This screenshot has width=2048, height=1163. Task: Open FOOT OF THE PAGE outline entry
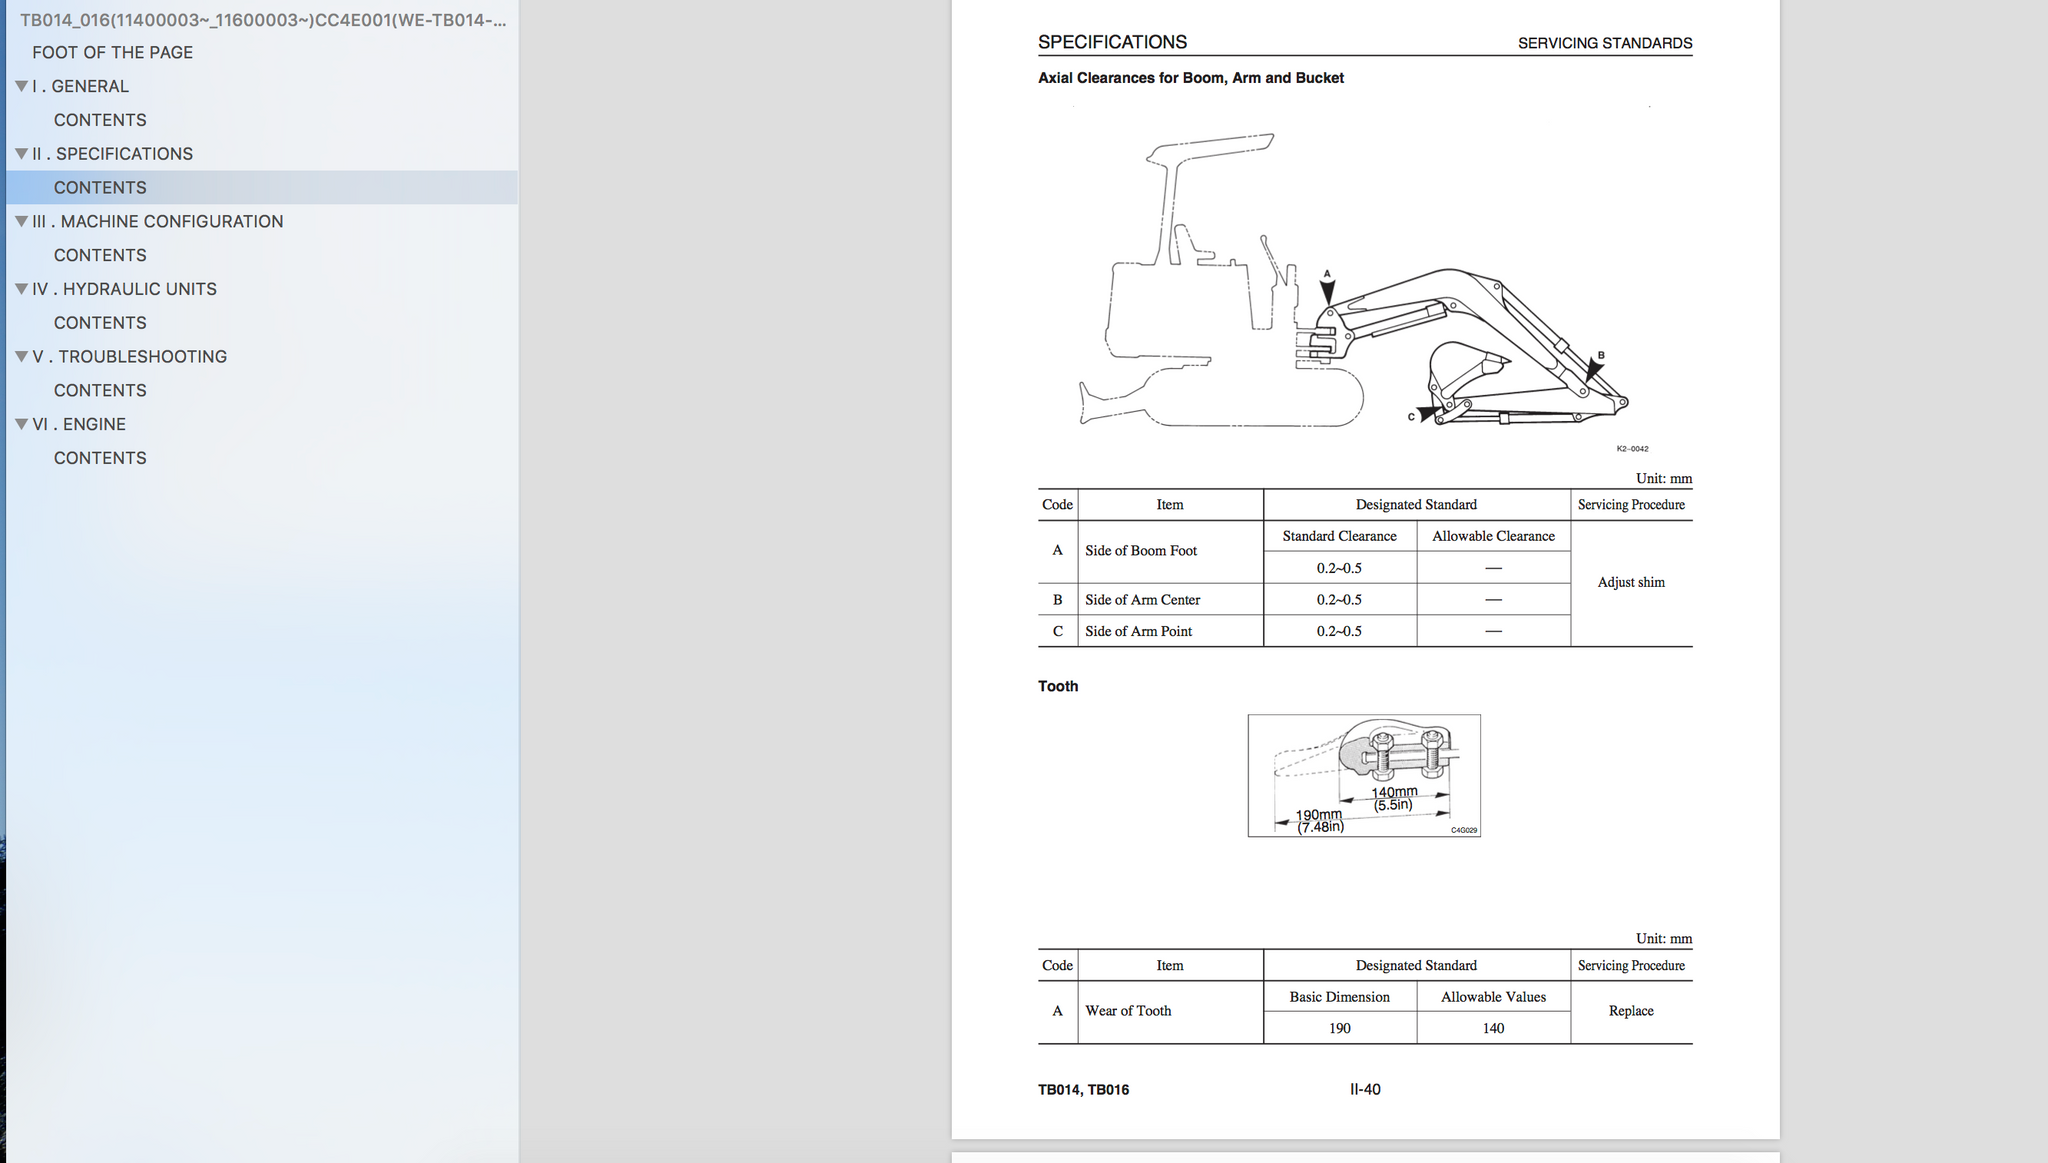[x=112, y=52]
